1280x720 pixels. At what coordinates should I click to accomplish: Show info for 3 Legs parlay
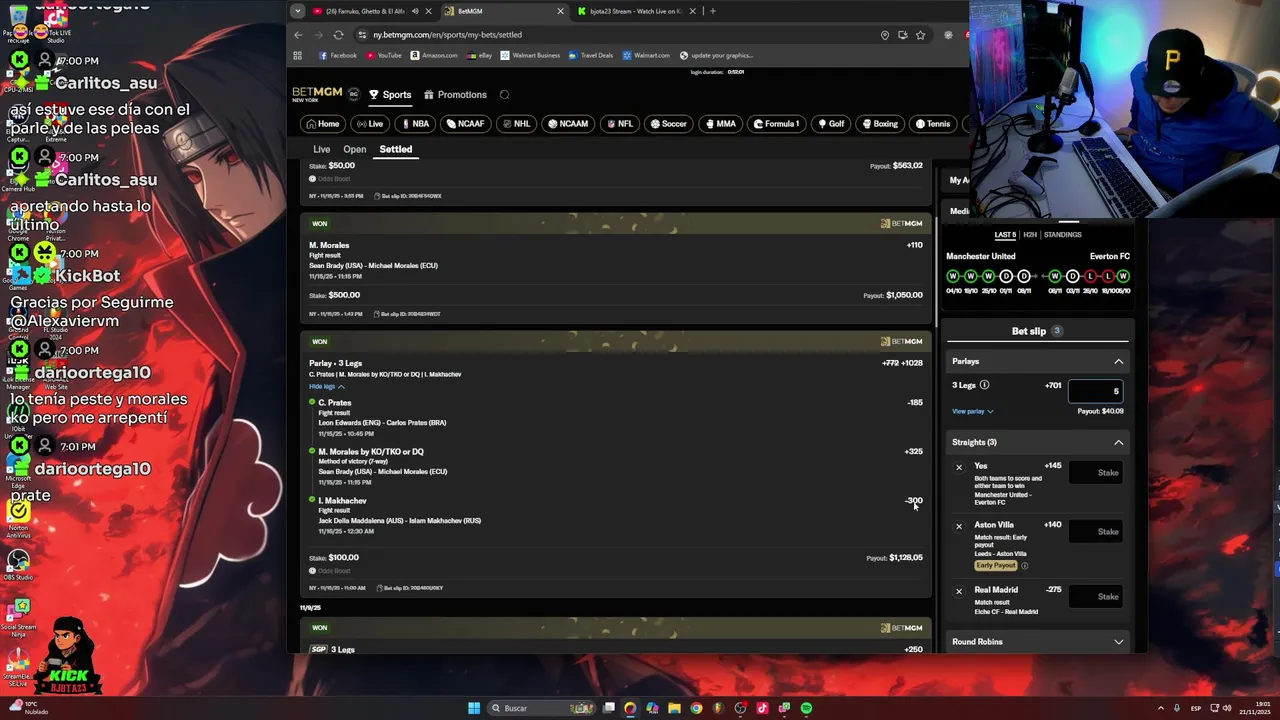point(984,385)
